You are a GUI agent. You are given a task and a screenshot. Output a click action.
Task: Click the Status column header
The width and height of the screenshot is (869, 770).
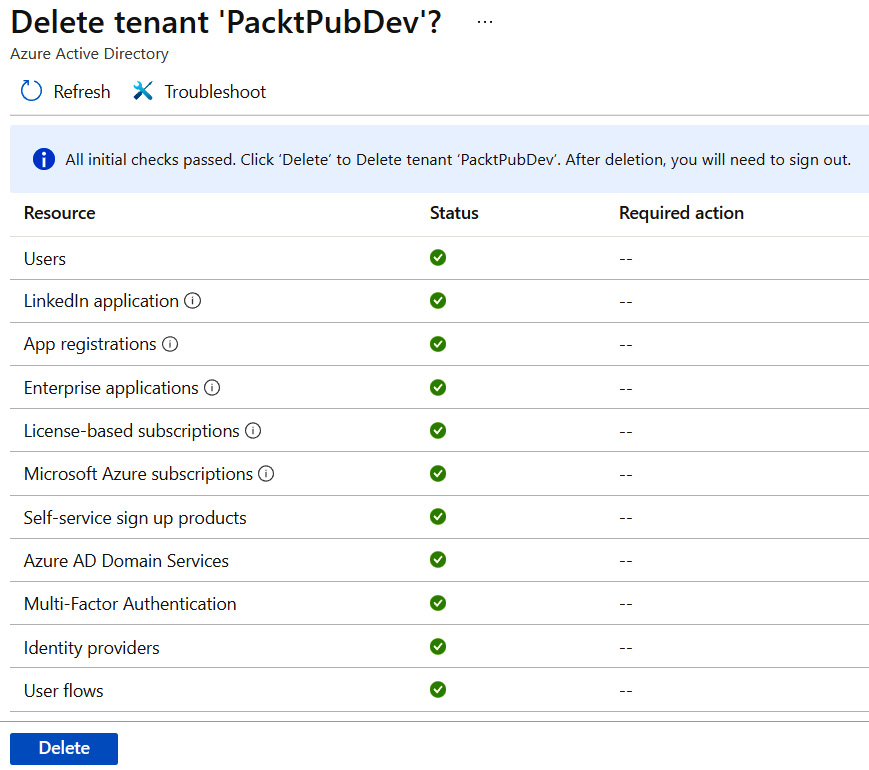point(454,213)
